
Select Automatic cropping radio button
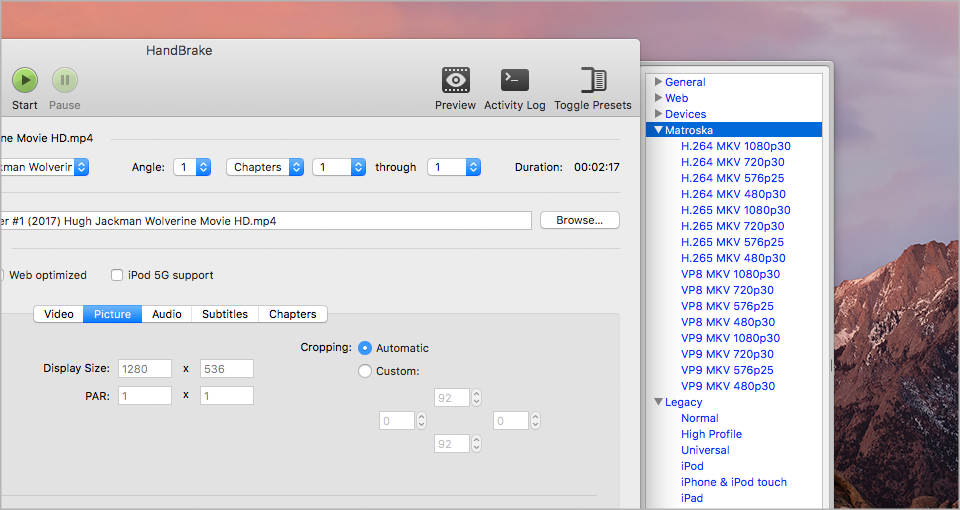coord(365,348)
